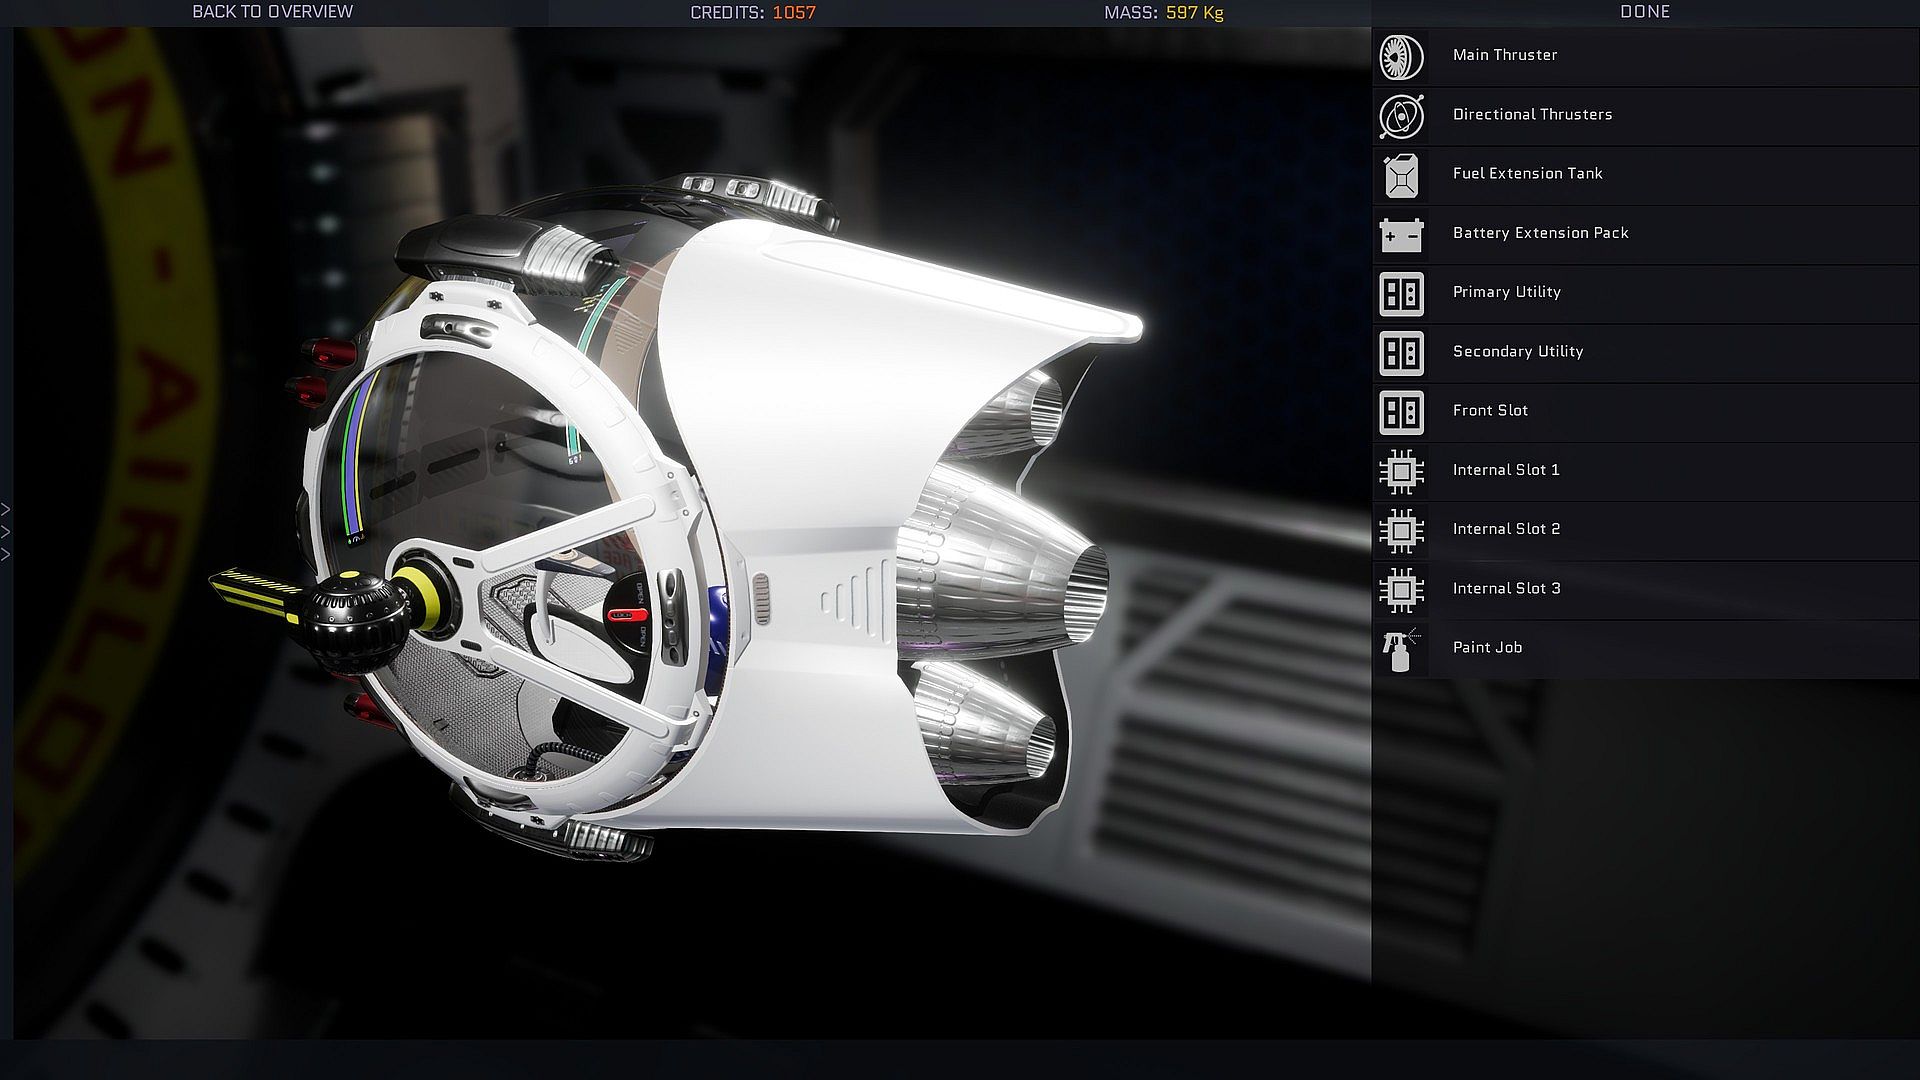The width and height of the screenshot is (1920, 1080).
Task: Click the Internal Slot 1 chip icon
Action: point(1401,471)
